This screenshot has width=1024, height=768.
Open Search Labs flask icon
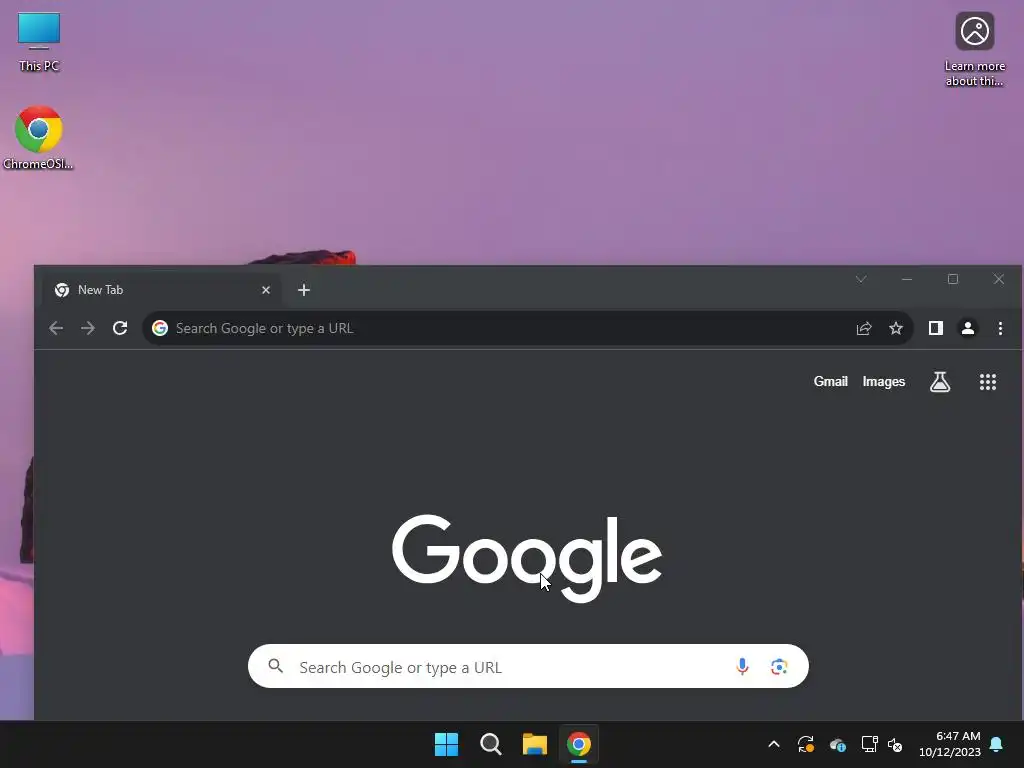[940, 382]
